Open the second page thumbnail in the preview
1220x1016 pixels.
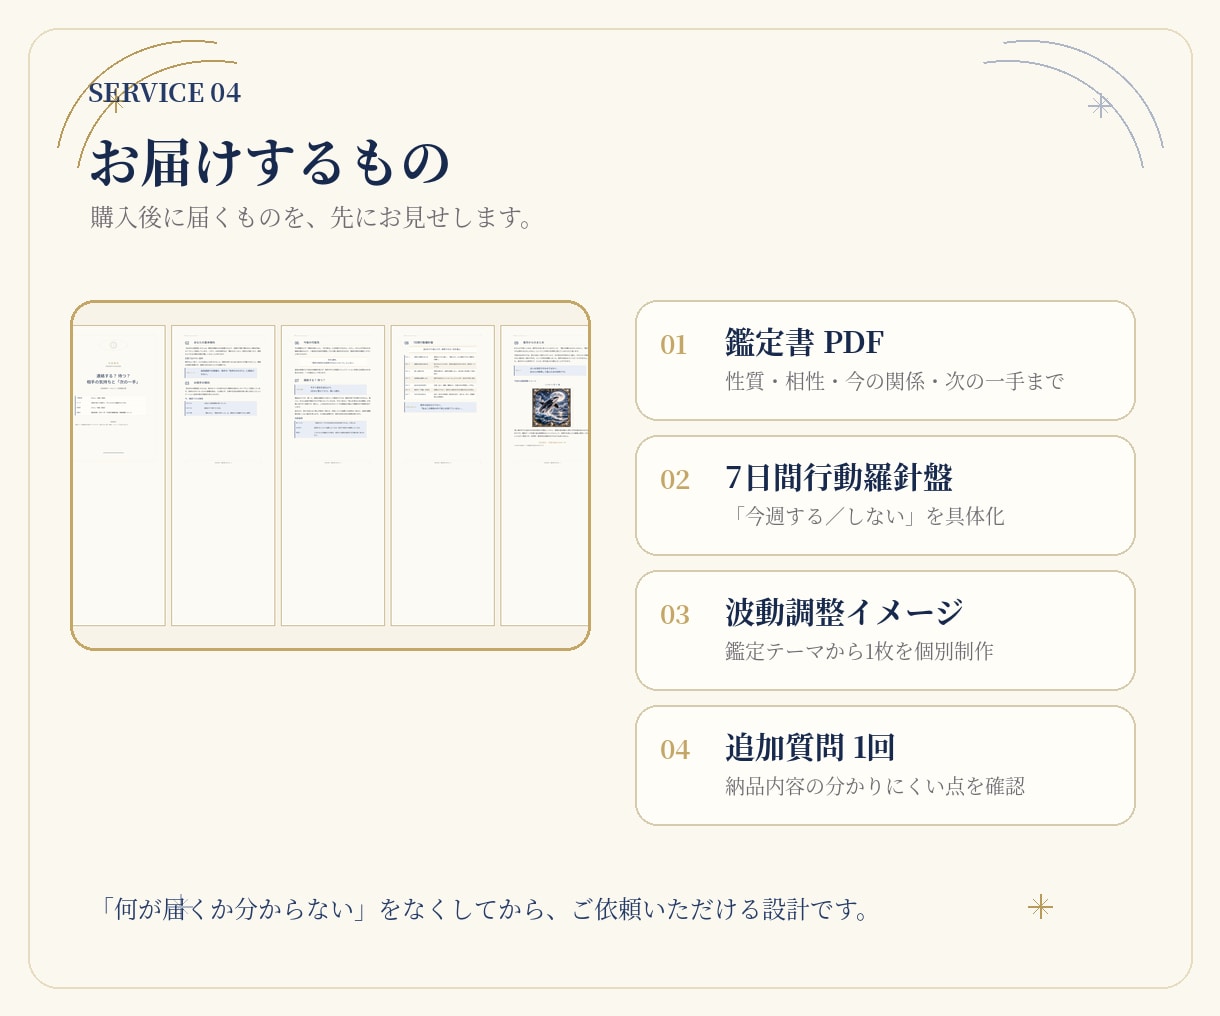tap(223, 475)
